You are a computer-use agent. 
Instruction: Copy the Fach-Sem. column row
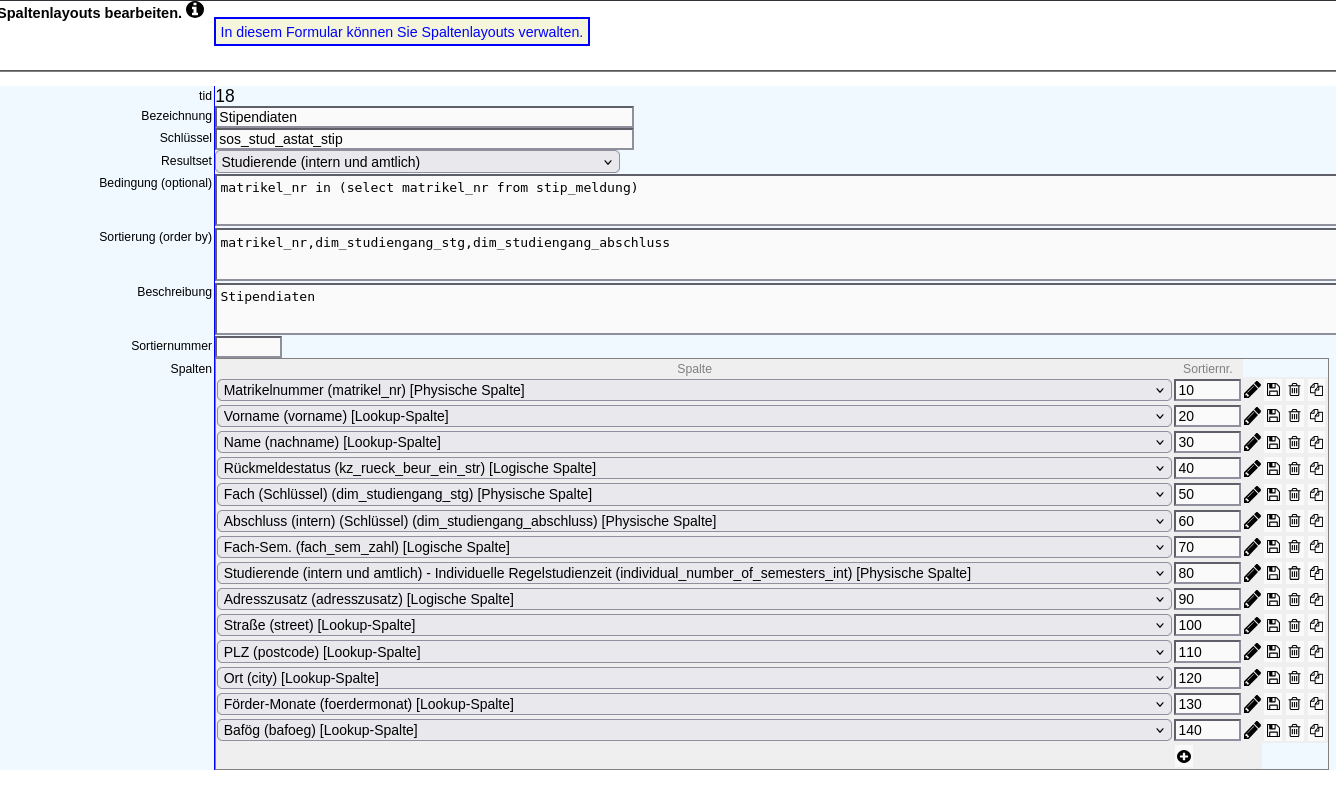point(1316,547)
